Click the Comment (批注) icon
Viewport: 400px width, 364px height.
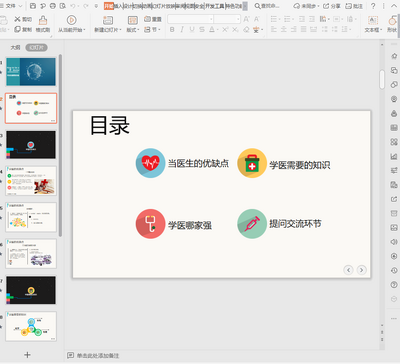349,6
